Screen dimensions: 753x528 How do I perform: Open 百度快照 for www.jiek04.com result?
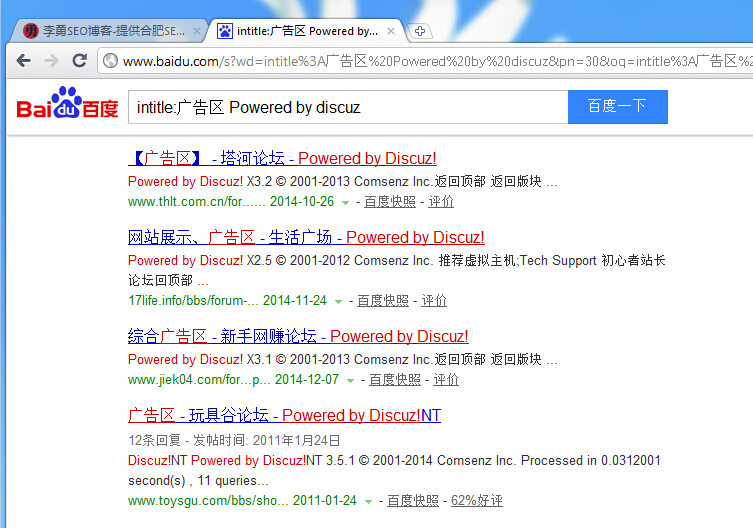click(x=395, y=380)
